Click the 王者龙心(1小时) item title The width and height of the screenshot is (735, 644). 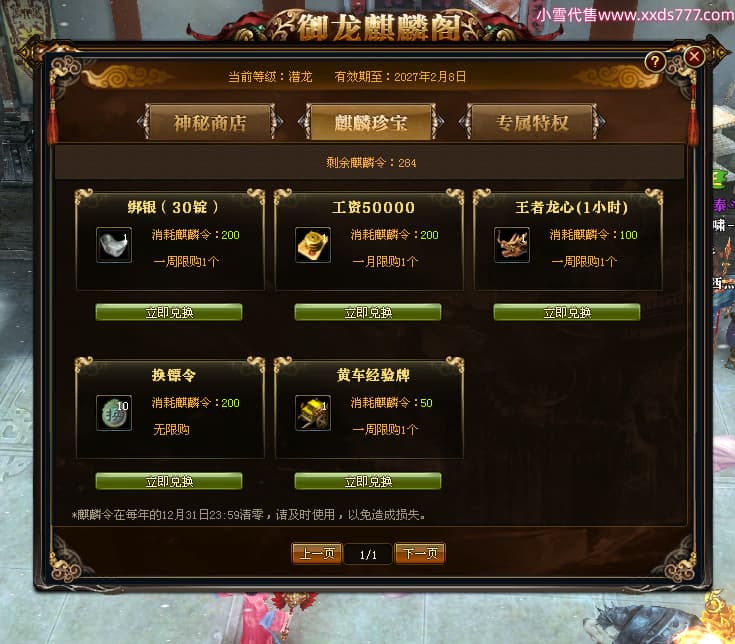point(571,207)
